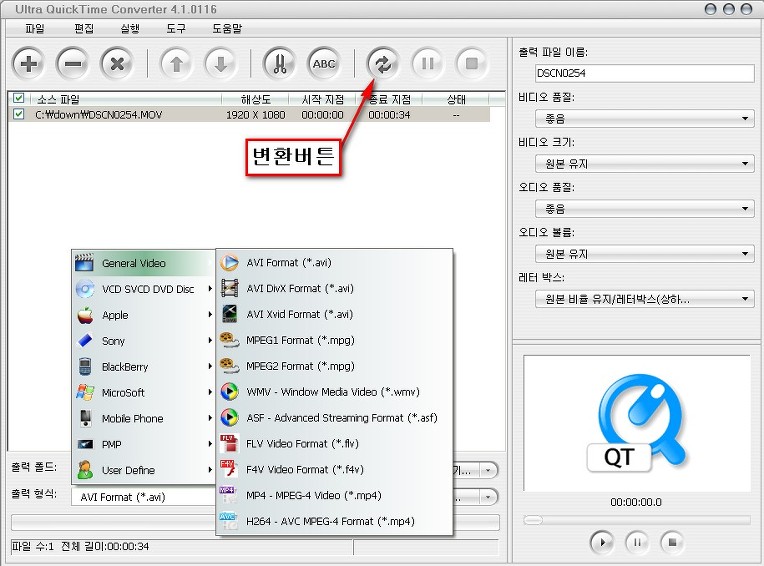Expand the output format dropdown arrow
This screenshot has width=764, height=566.
click(x=488, y=497)
